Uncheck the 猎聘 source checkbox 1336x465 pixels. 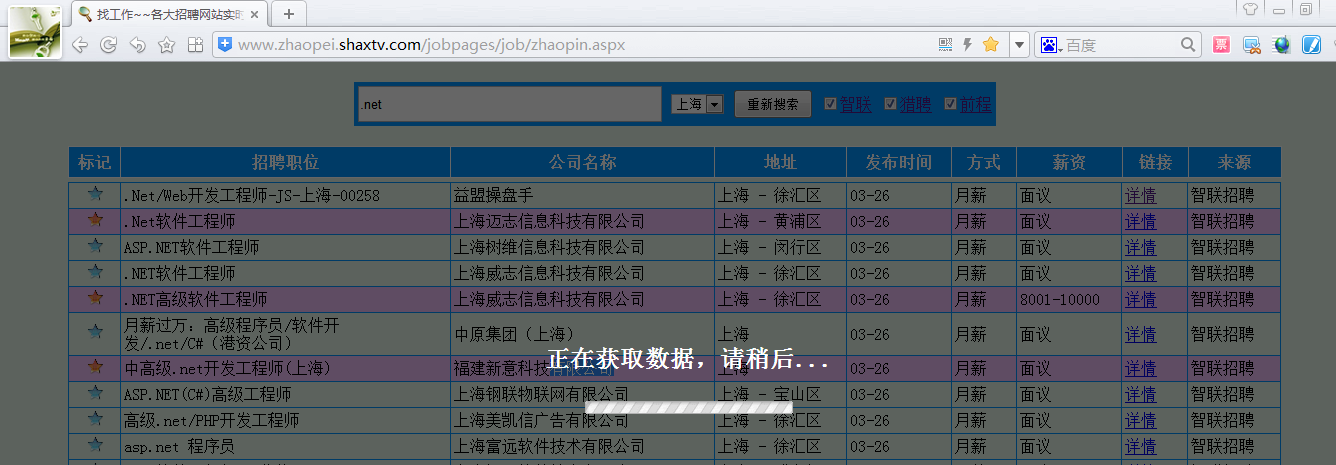[x=890, y=104]
